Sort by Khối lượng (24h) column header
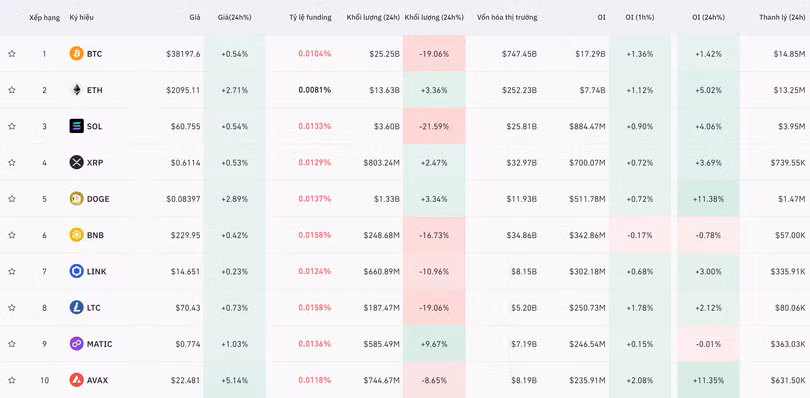 tap(373, 18)
